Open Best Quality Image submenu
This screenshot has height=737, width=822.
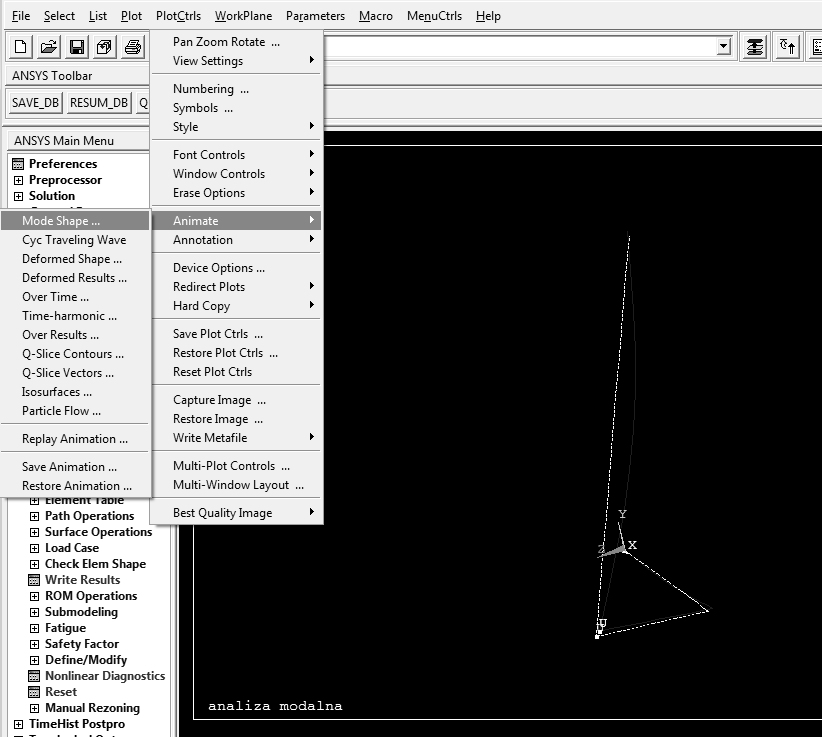pos(236,513)
